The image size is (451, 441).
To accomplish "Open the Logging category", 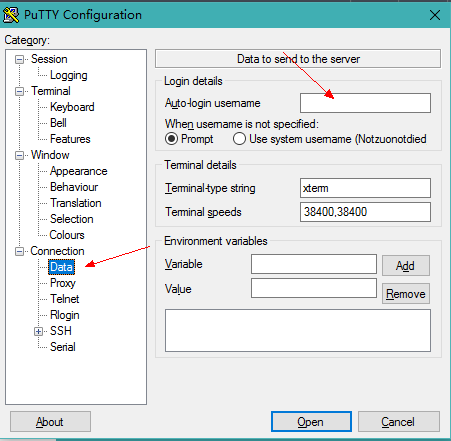I will pos(69,75).
